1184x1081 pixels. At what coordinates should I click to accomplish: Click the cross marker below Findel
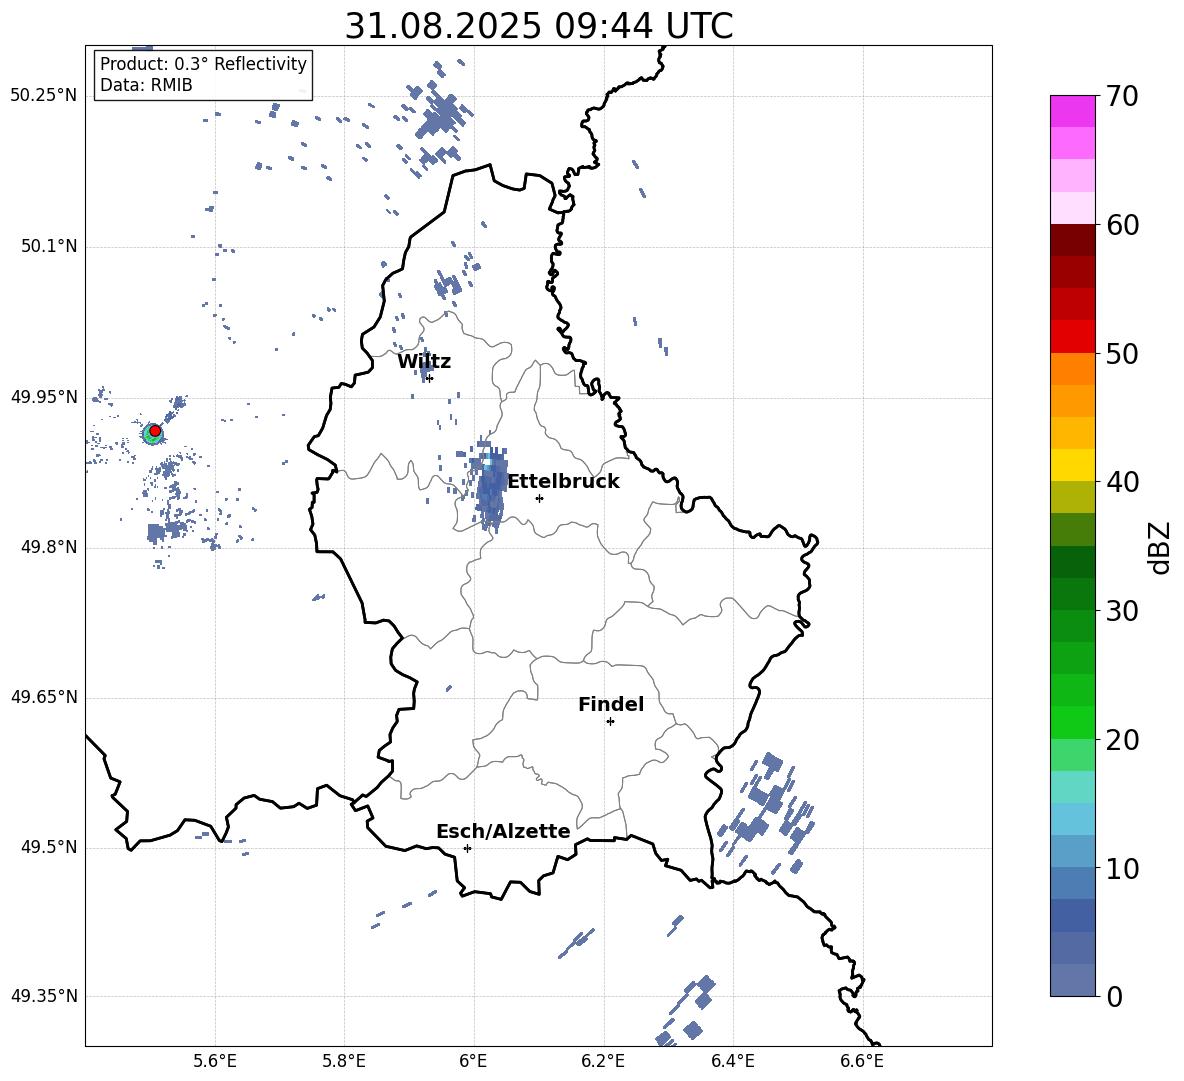coord(610,722)
